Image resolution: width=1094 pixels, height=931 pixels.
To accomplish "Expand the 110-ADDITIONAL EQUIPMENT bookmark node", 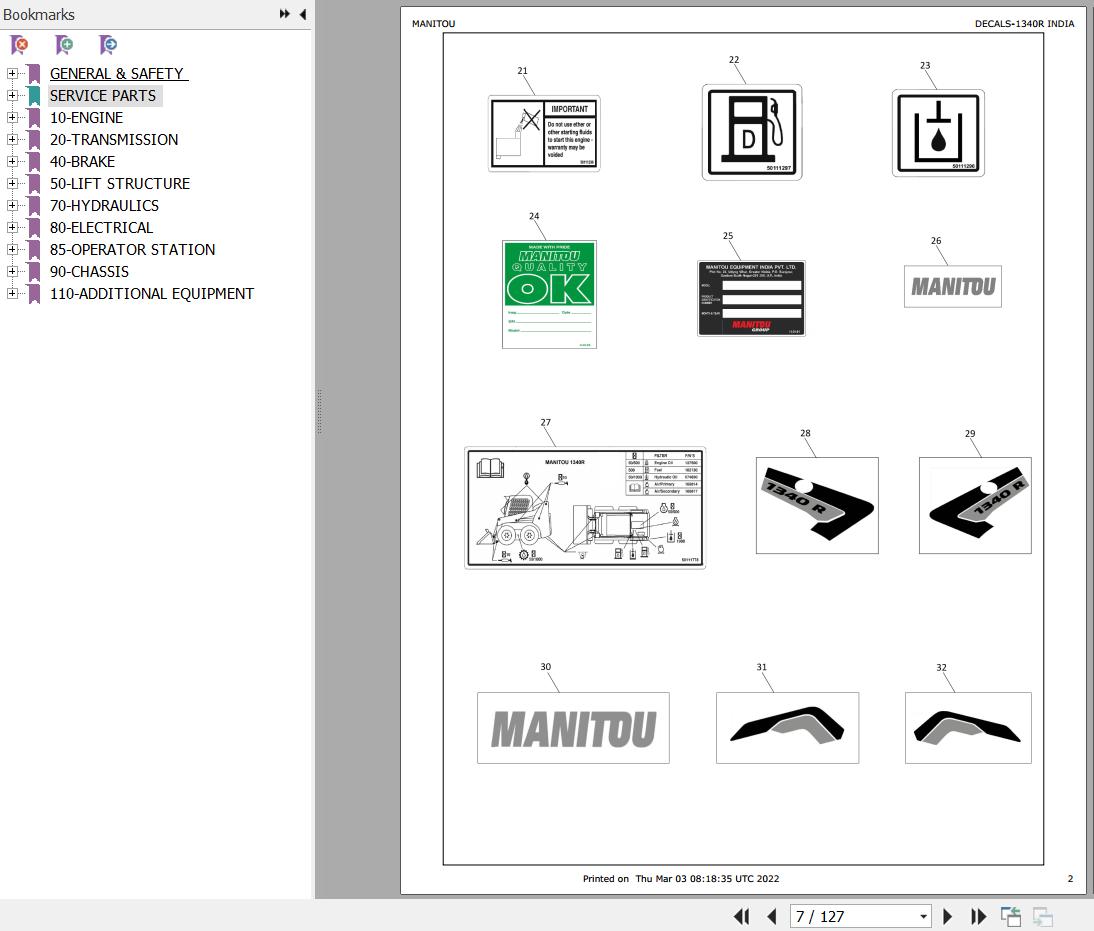I will [12, 293].
